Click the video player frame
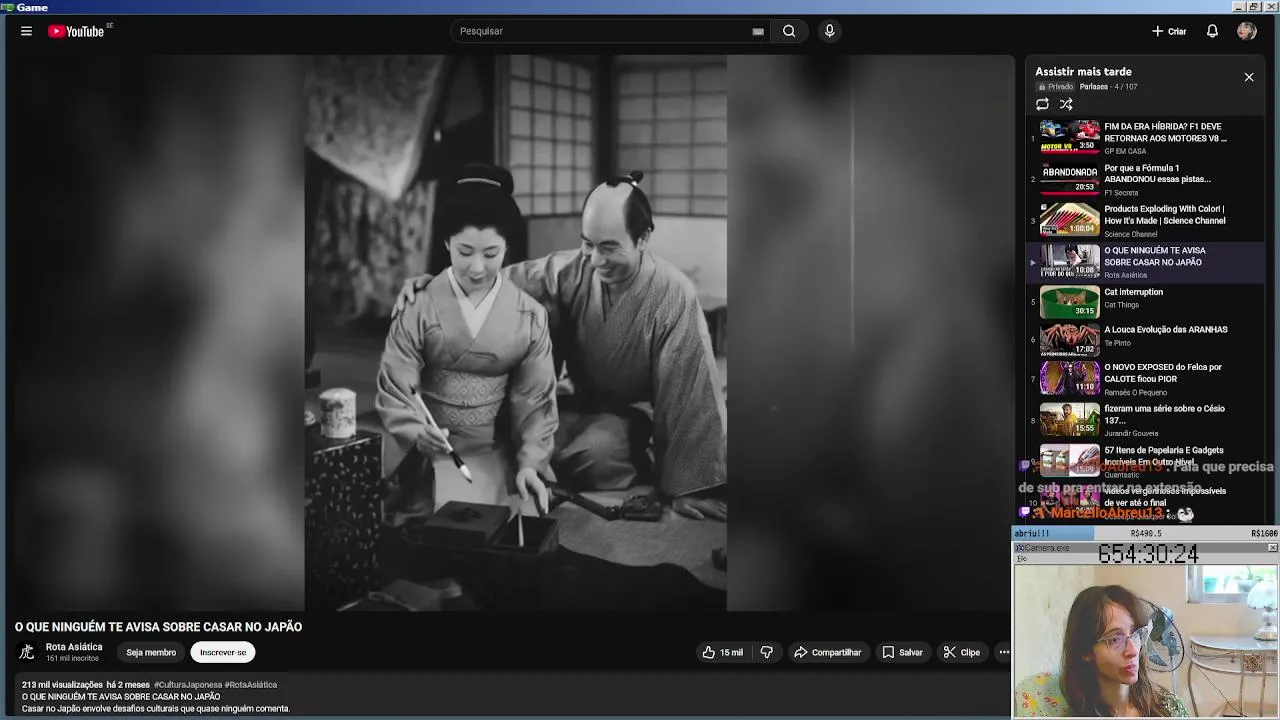1280x720 pixels. click(515, 332)
